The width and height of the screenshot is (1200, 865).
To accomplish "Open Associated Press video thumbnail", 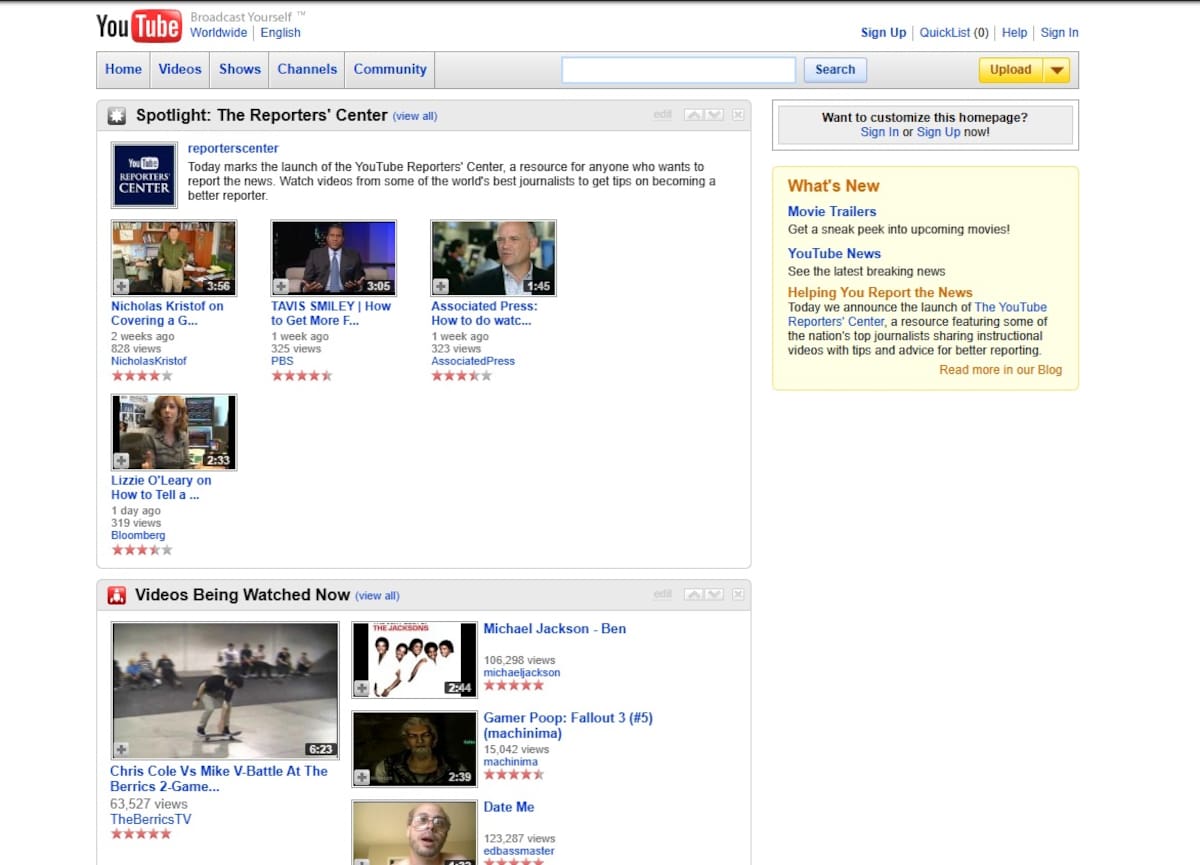I will 494,258.
